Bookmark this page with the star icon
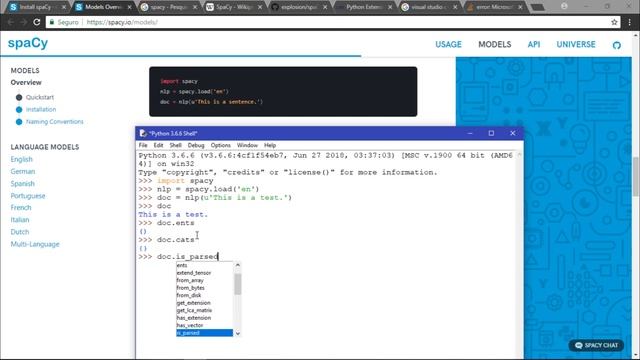This screenshot has width=640, height=360. coord(614,22)
